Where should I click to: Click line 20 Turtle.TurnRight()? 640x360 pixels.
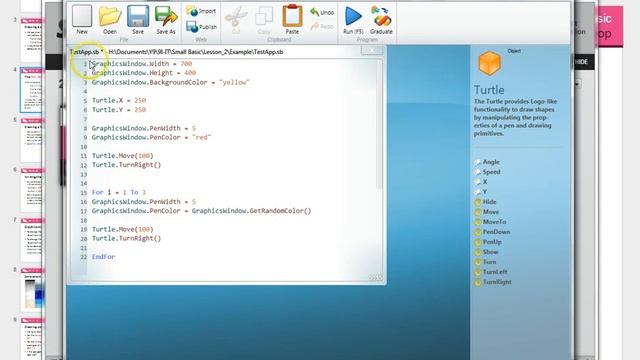[x=126, y=238]
